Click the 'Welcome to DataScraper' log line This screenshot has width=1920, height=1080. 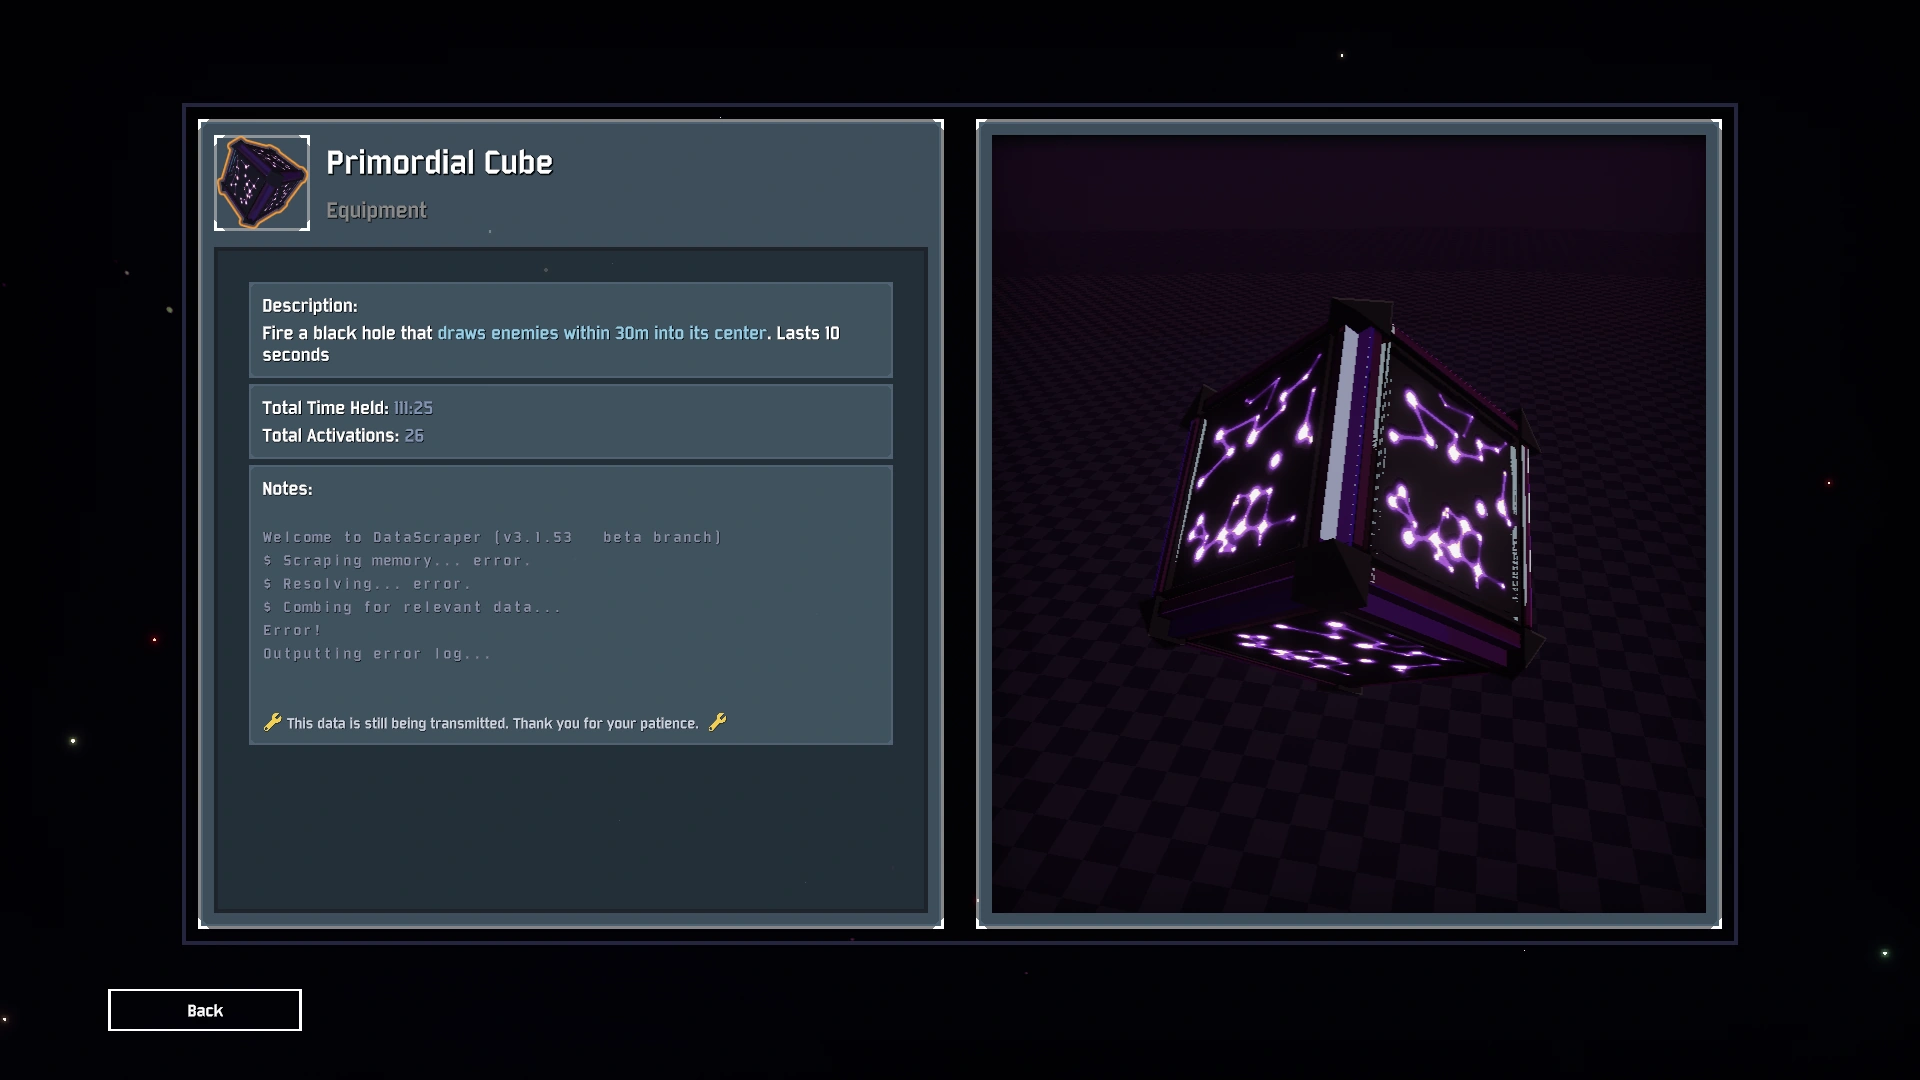(491, 537)
